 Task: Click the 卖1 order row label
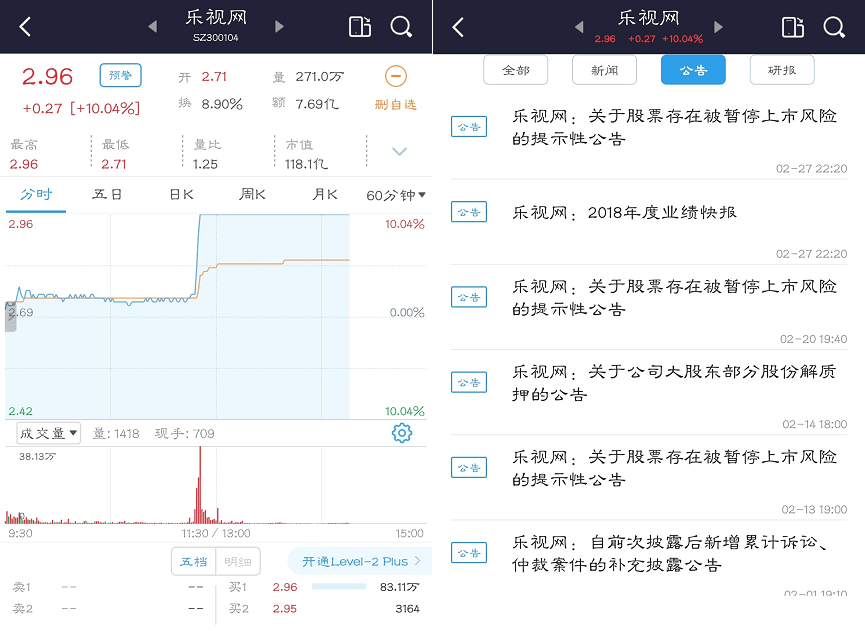coord(22,587)
